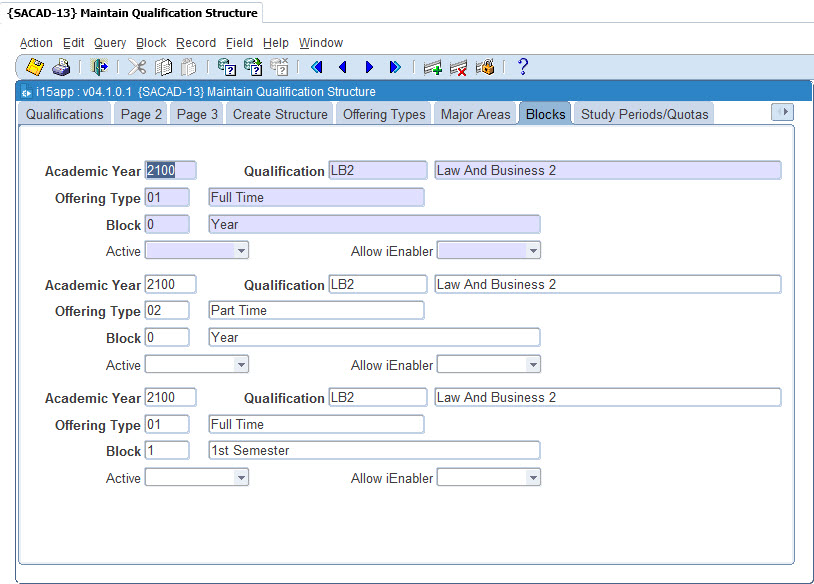Image resolution: width=814 pixels, height=584 pixels.
Task: Open the Query menu
Action: 110,43
